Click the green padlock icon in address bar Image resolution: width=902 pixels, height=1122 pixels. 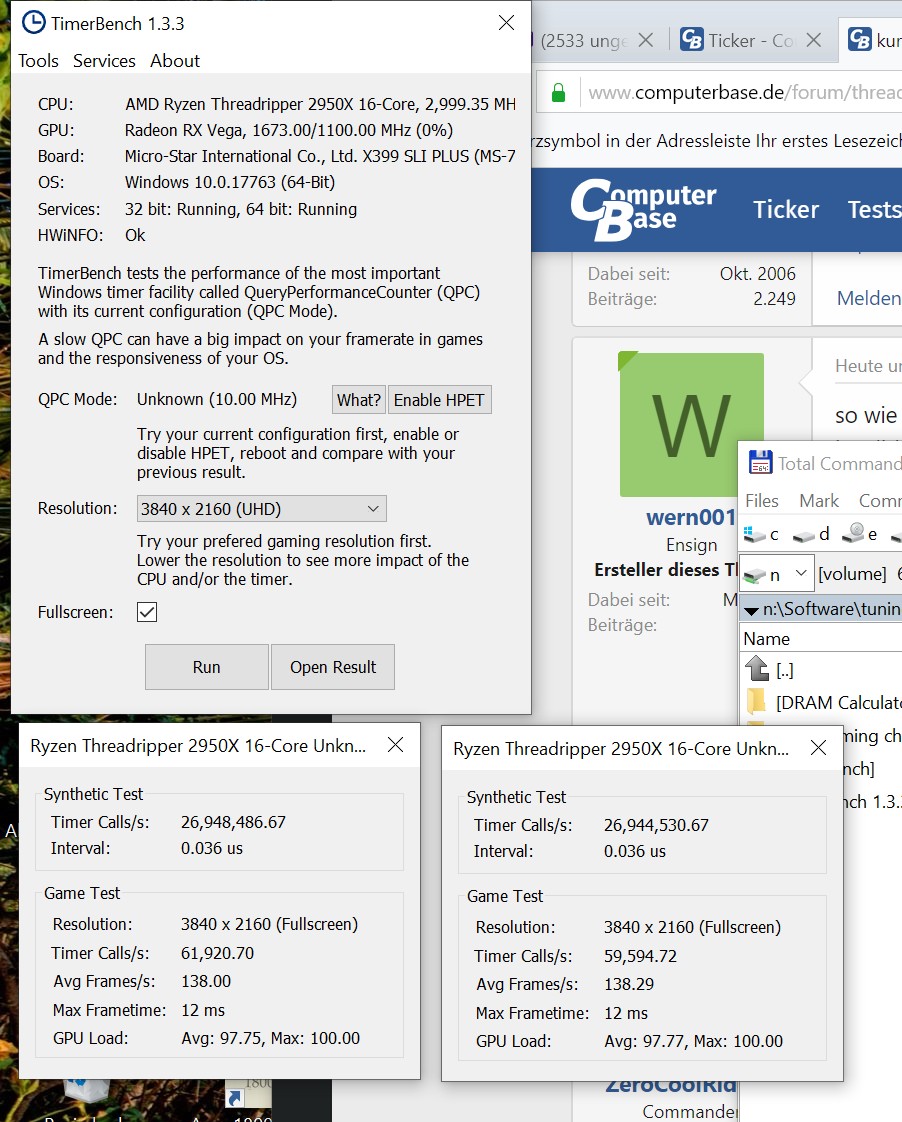(559, 92)
